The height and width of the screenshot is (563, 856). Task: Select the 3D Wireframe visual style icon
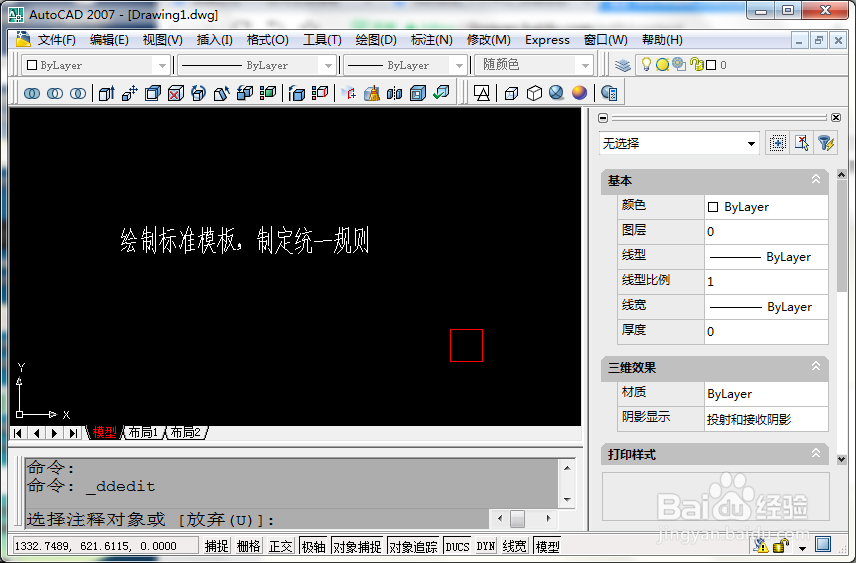pos(511,93)
